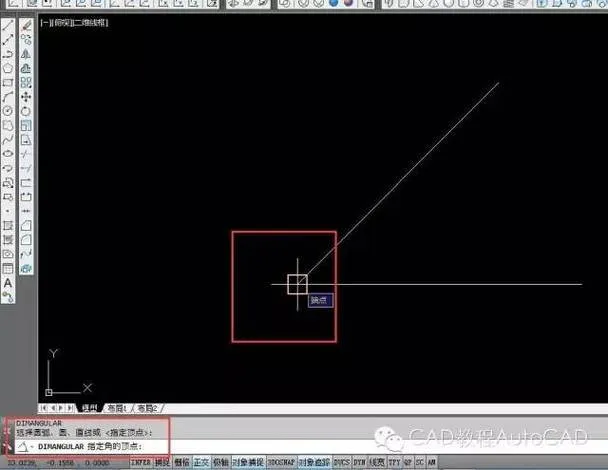Open the 二维线框 visual style menu
The height and width of the screenshot is (470, 608).
91,22
